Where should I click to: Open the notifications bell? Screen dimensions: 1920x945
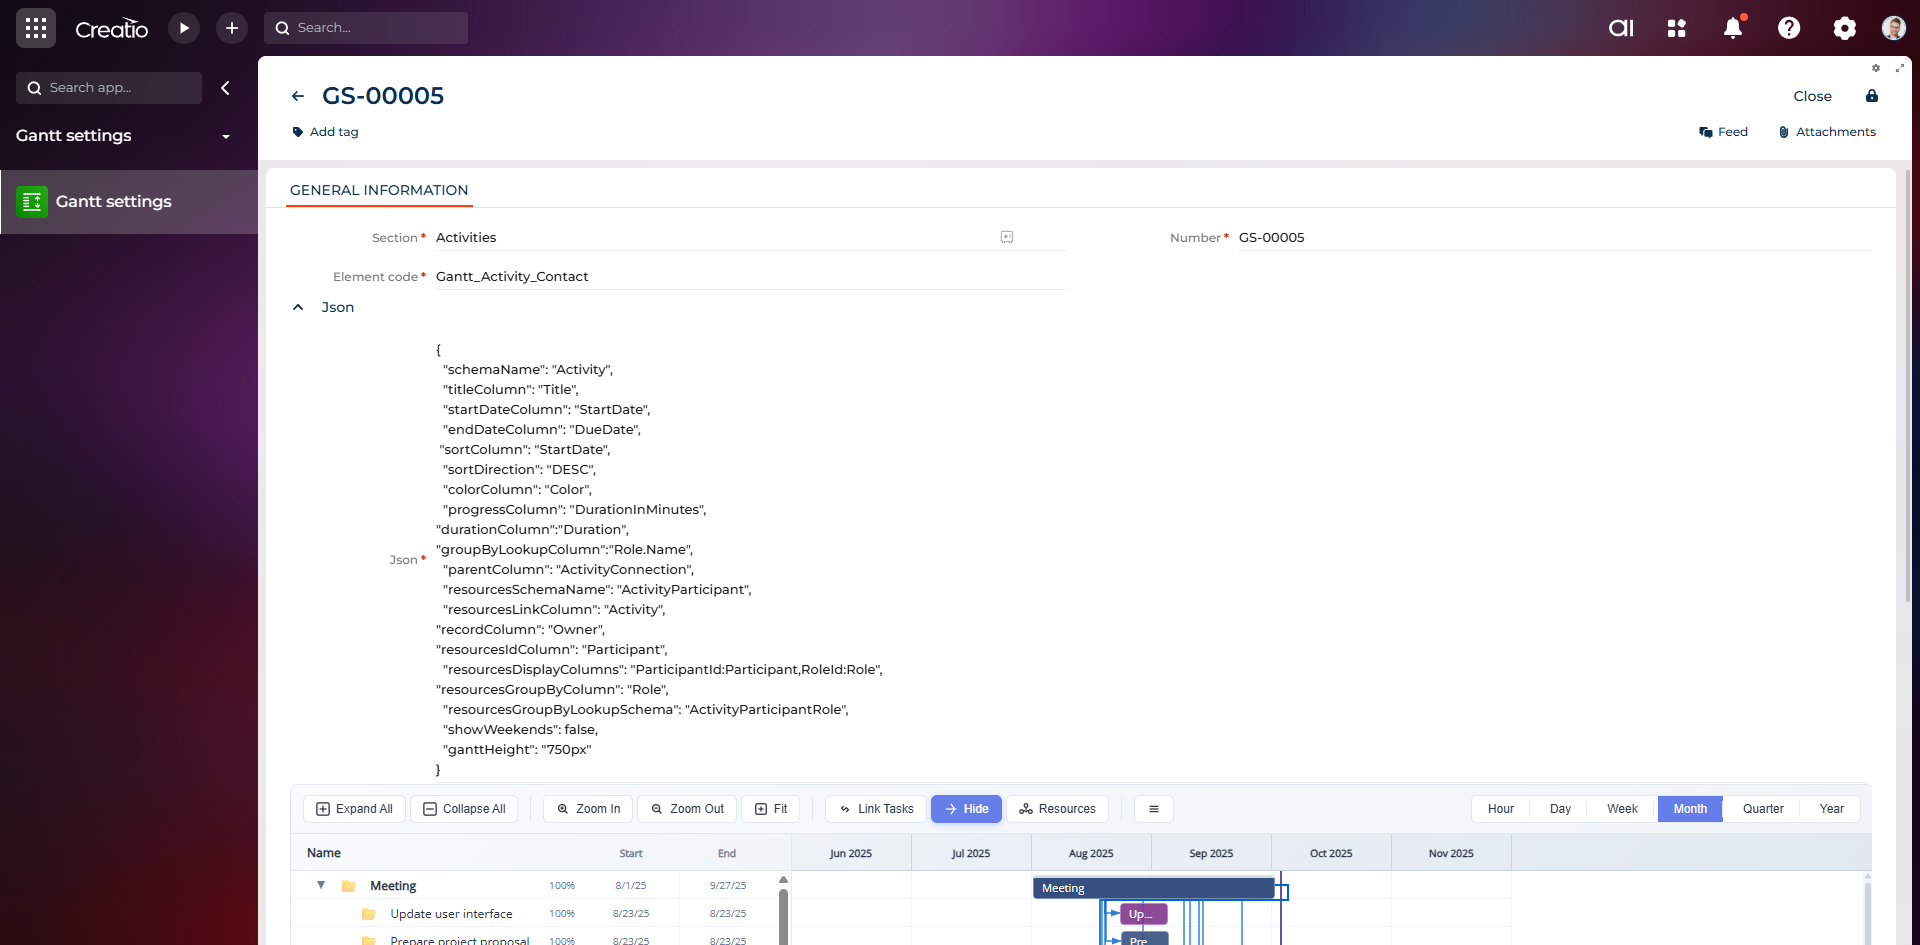[1733, 28]
